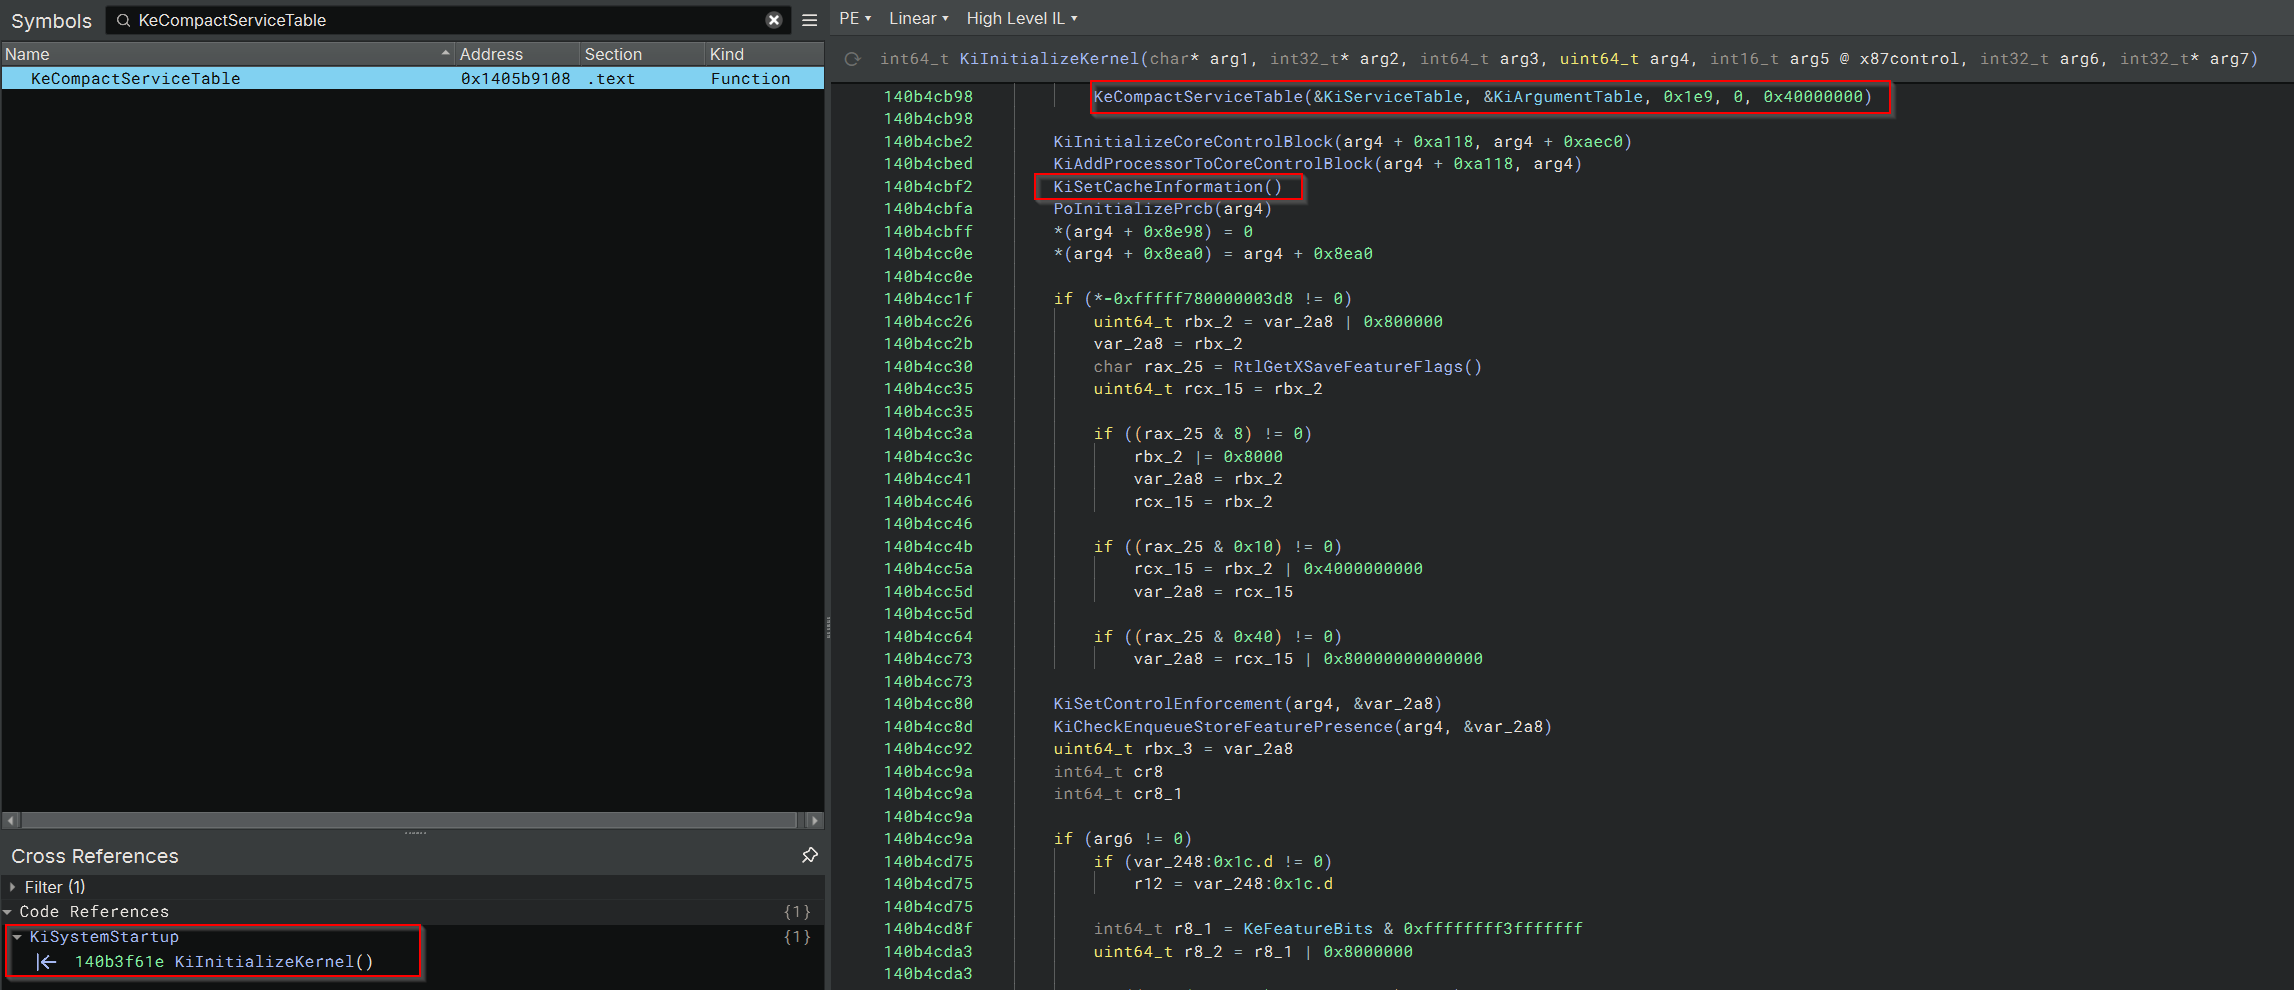Click the RtlGetXSaveFeatureFlags() call
The height and width of the screenshot is (990, 2294).
click(x=1357, y=367)
